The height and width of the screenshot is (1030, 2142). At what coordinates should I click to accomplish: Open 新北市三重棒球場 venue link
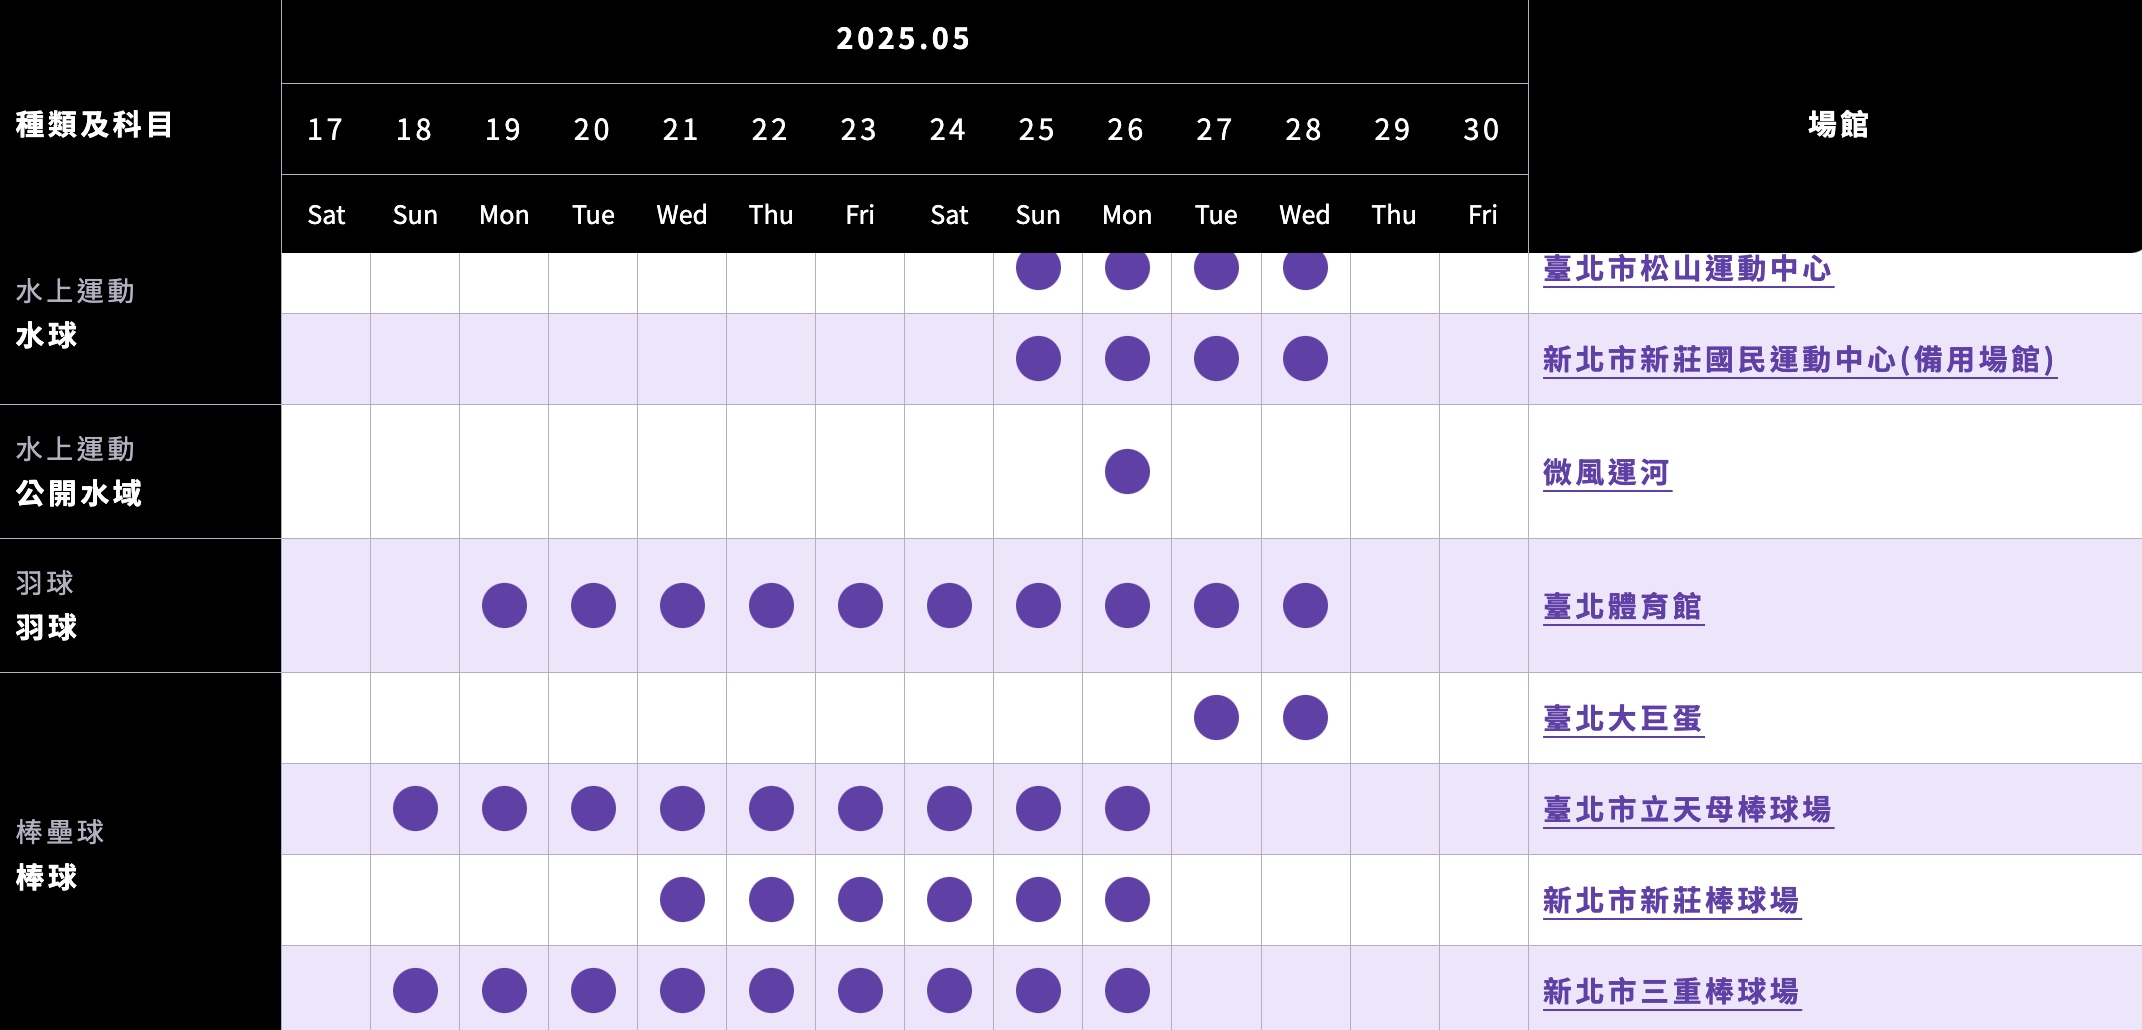[x=1672, y=992]
